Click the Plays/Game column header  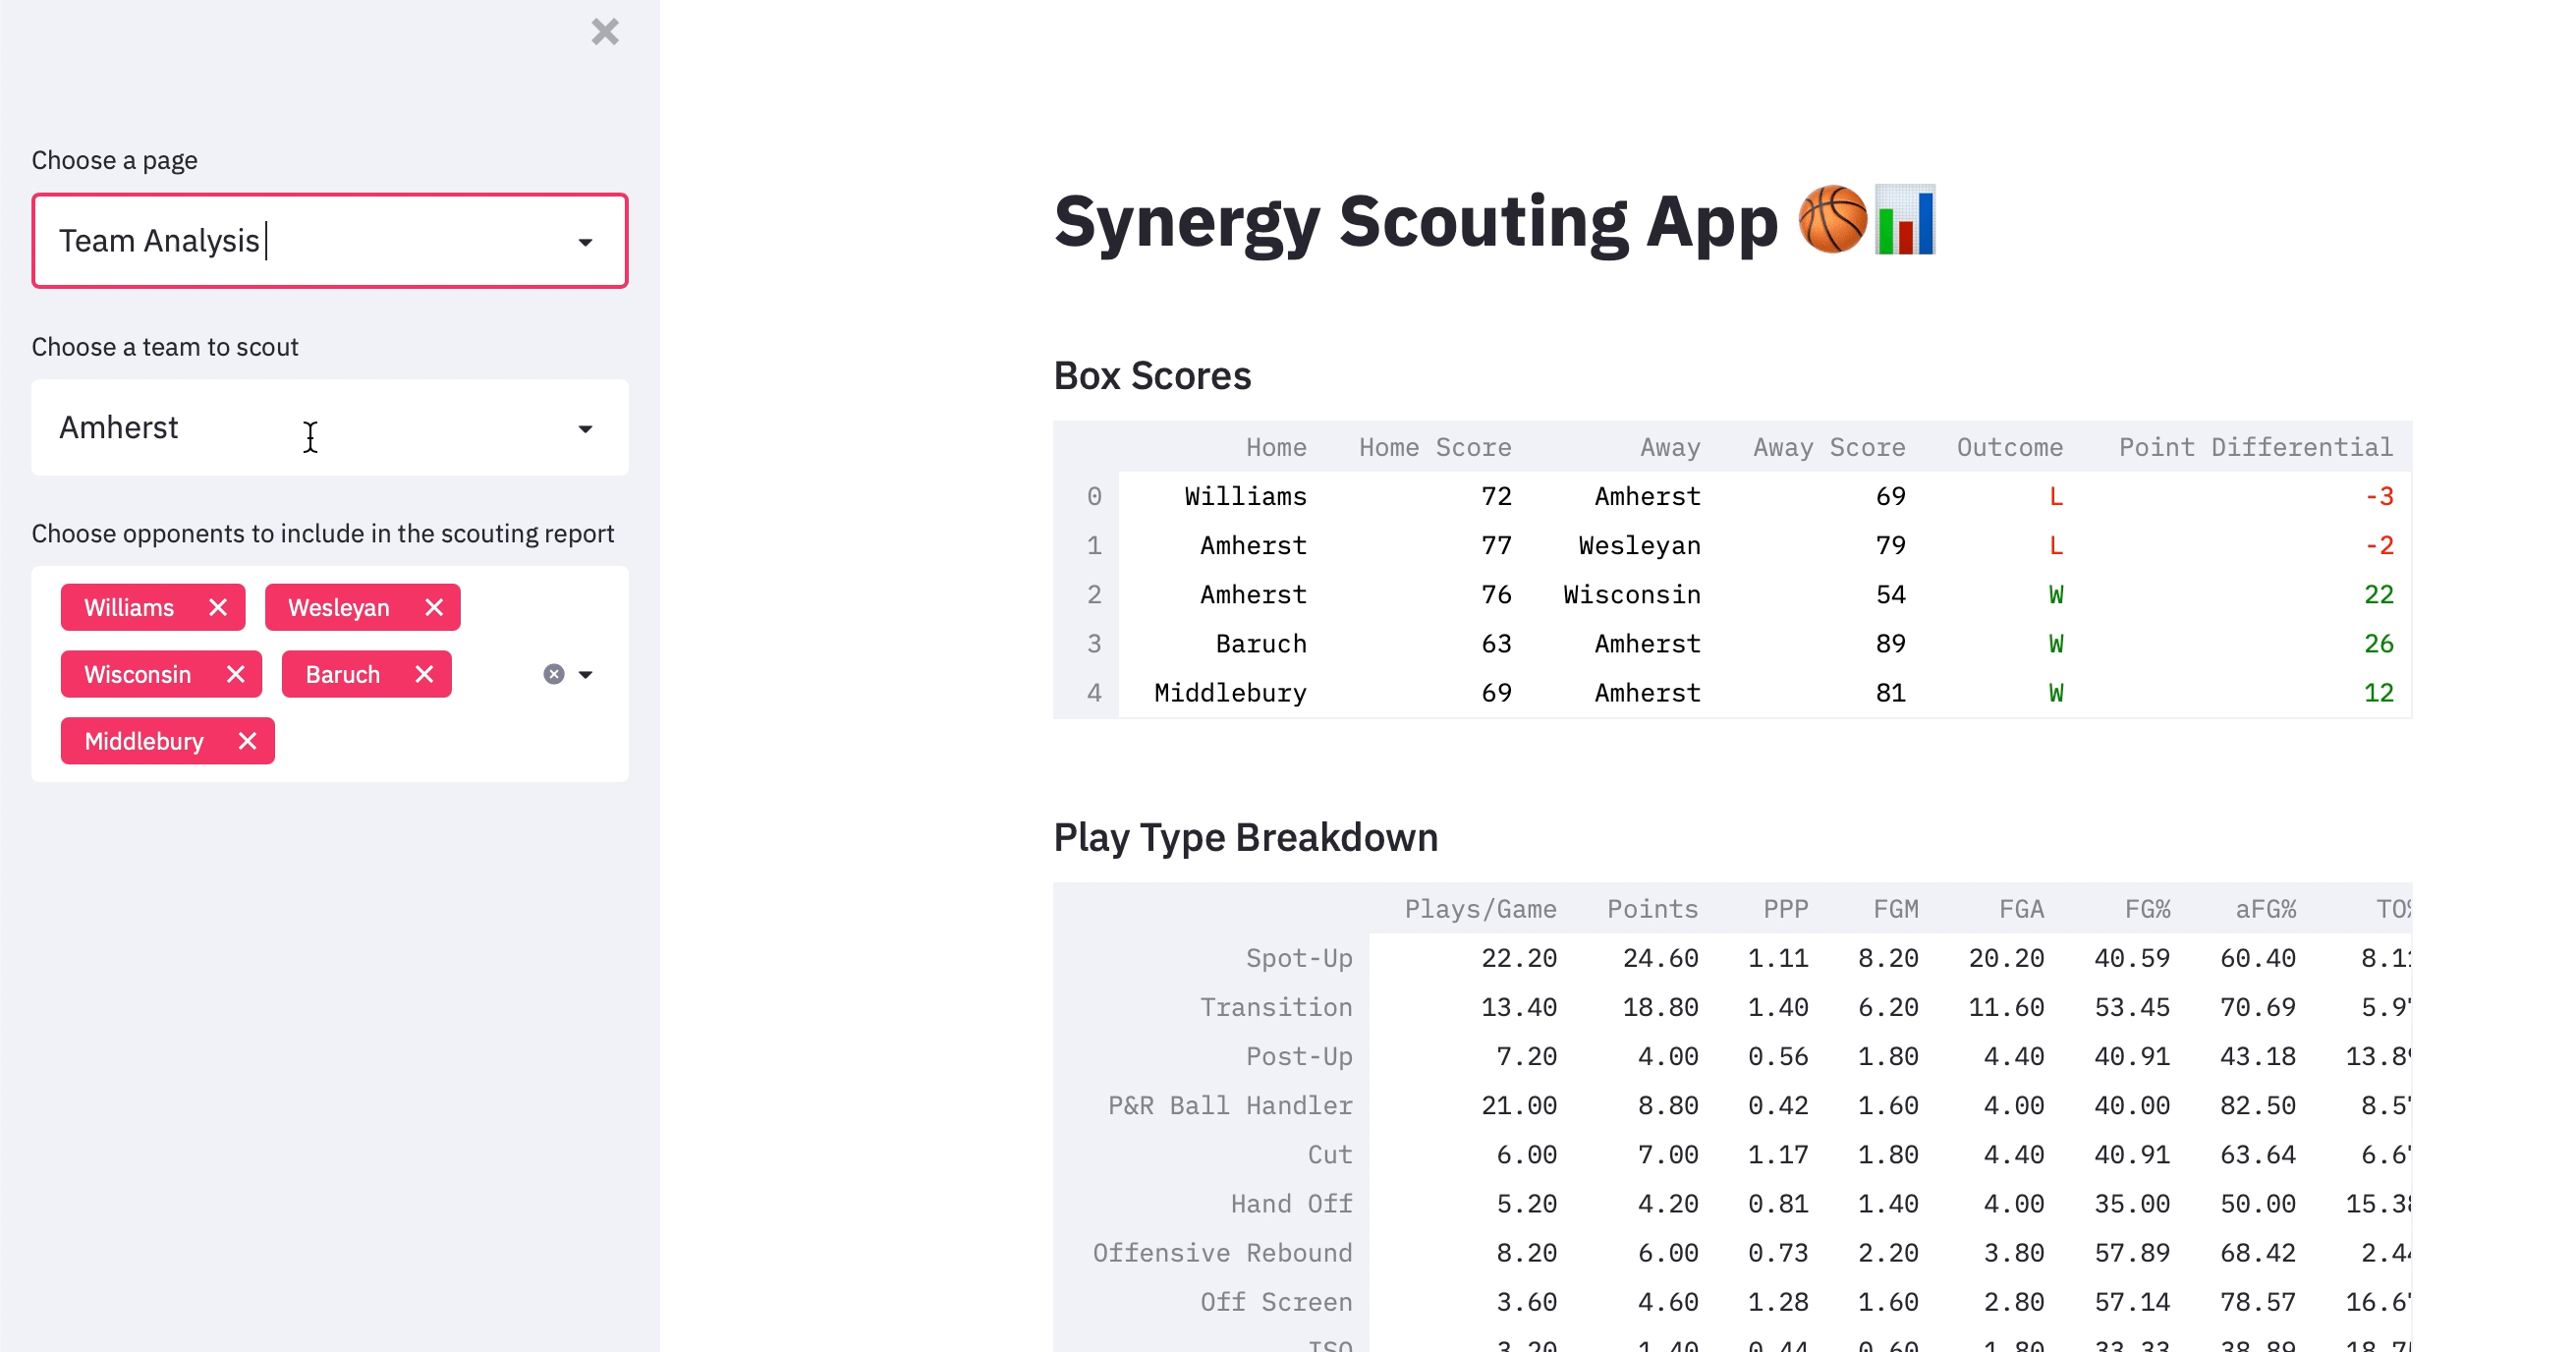pos(1480,909)
